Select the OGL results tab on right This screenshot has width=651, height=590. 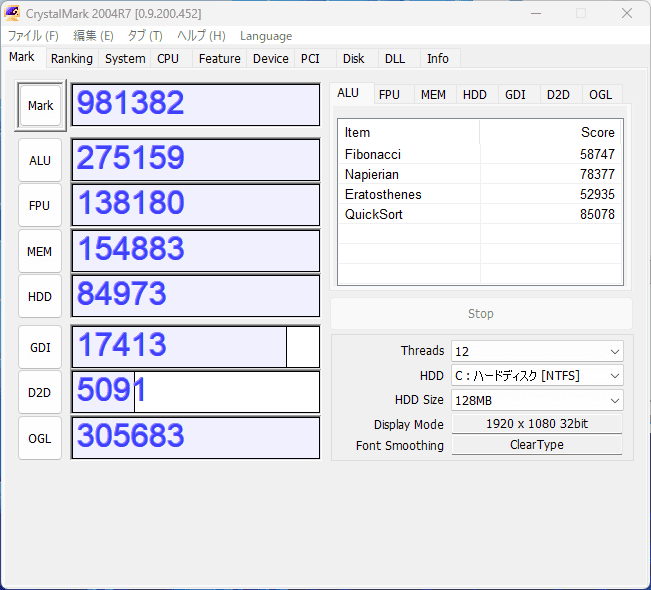point(600,95)
